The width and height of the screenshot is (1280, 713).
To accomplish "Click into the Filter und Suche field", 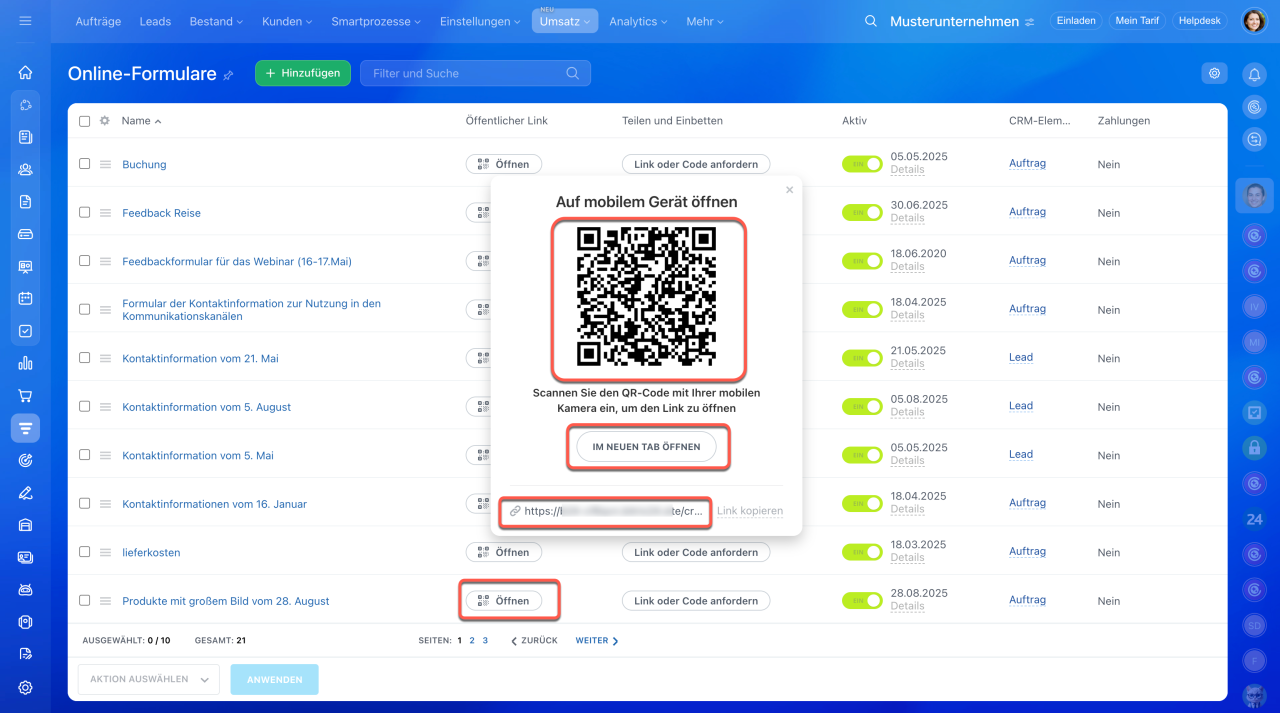I will click(x=475, y=73).
